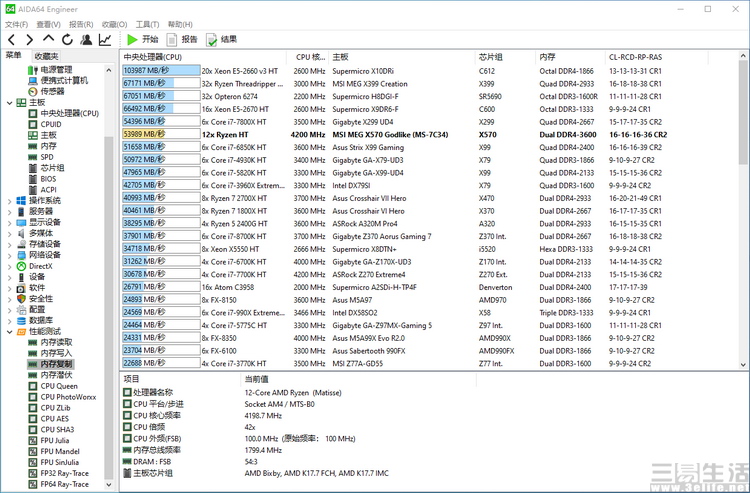Select the ACPI tree item
This screenshot has height=493, width=750.
tap(48, 190)
